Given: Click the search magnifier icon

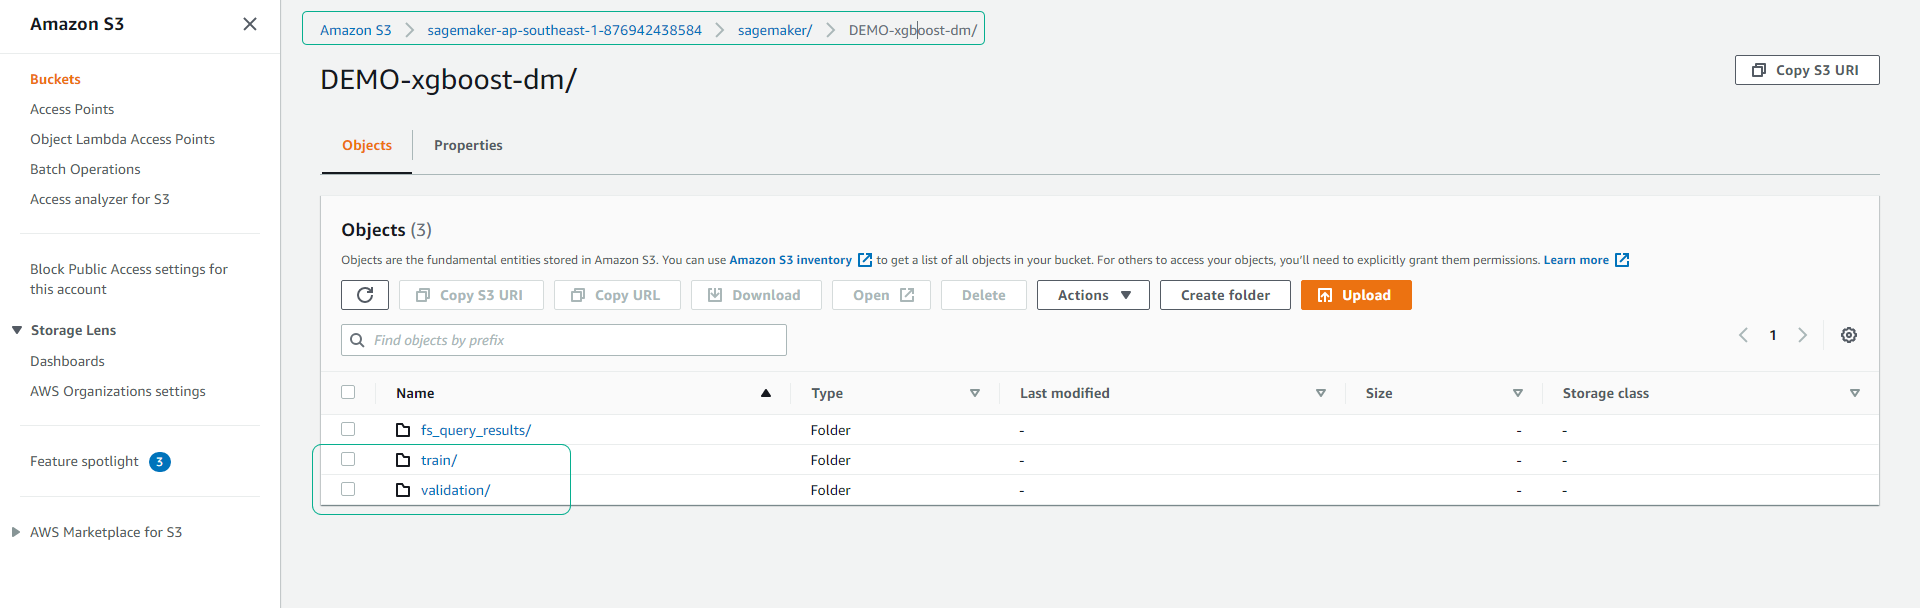Looking at the screenshot, I should click(357, 340).
